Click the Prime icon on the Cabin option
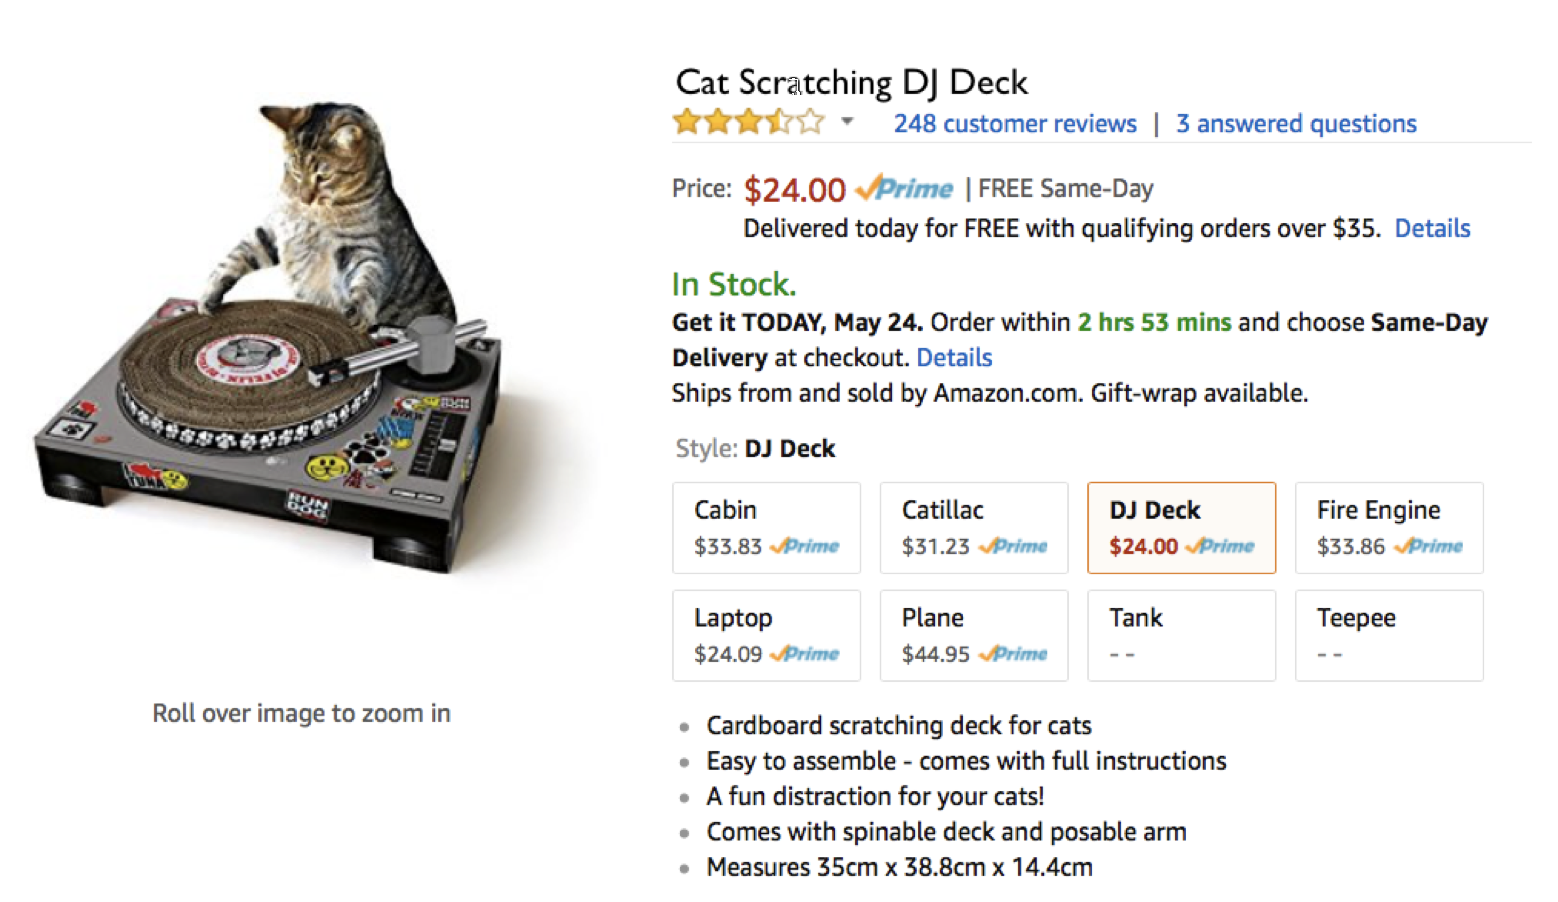This screenshot has width=1558, height=902. coord(806,546)
